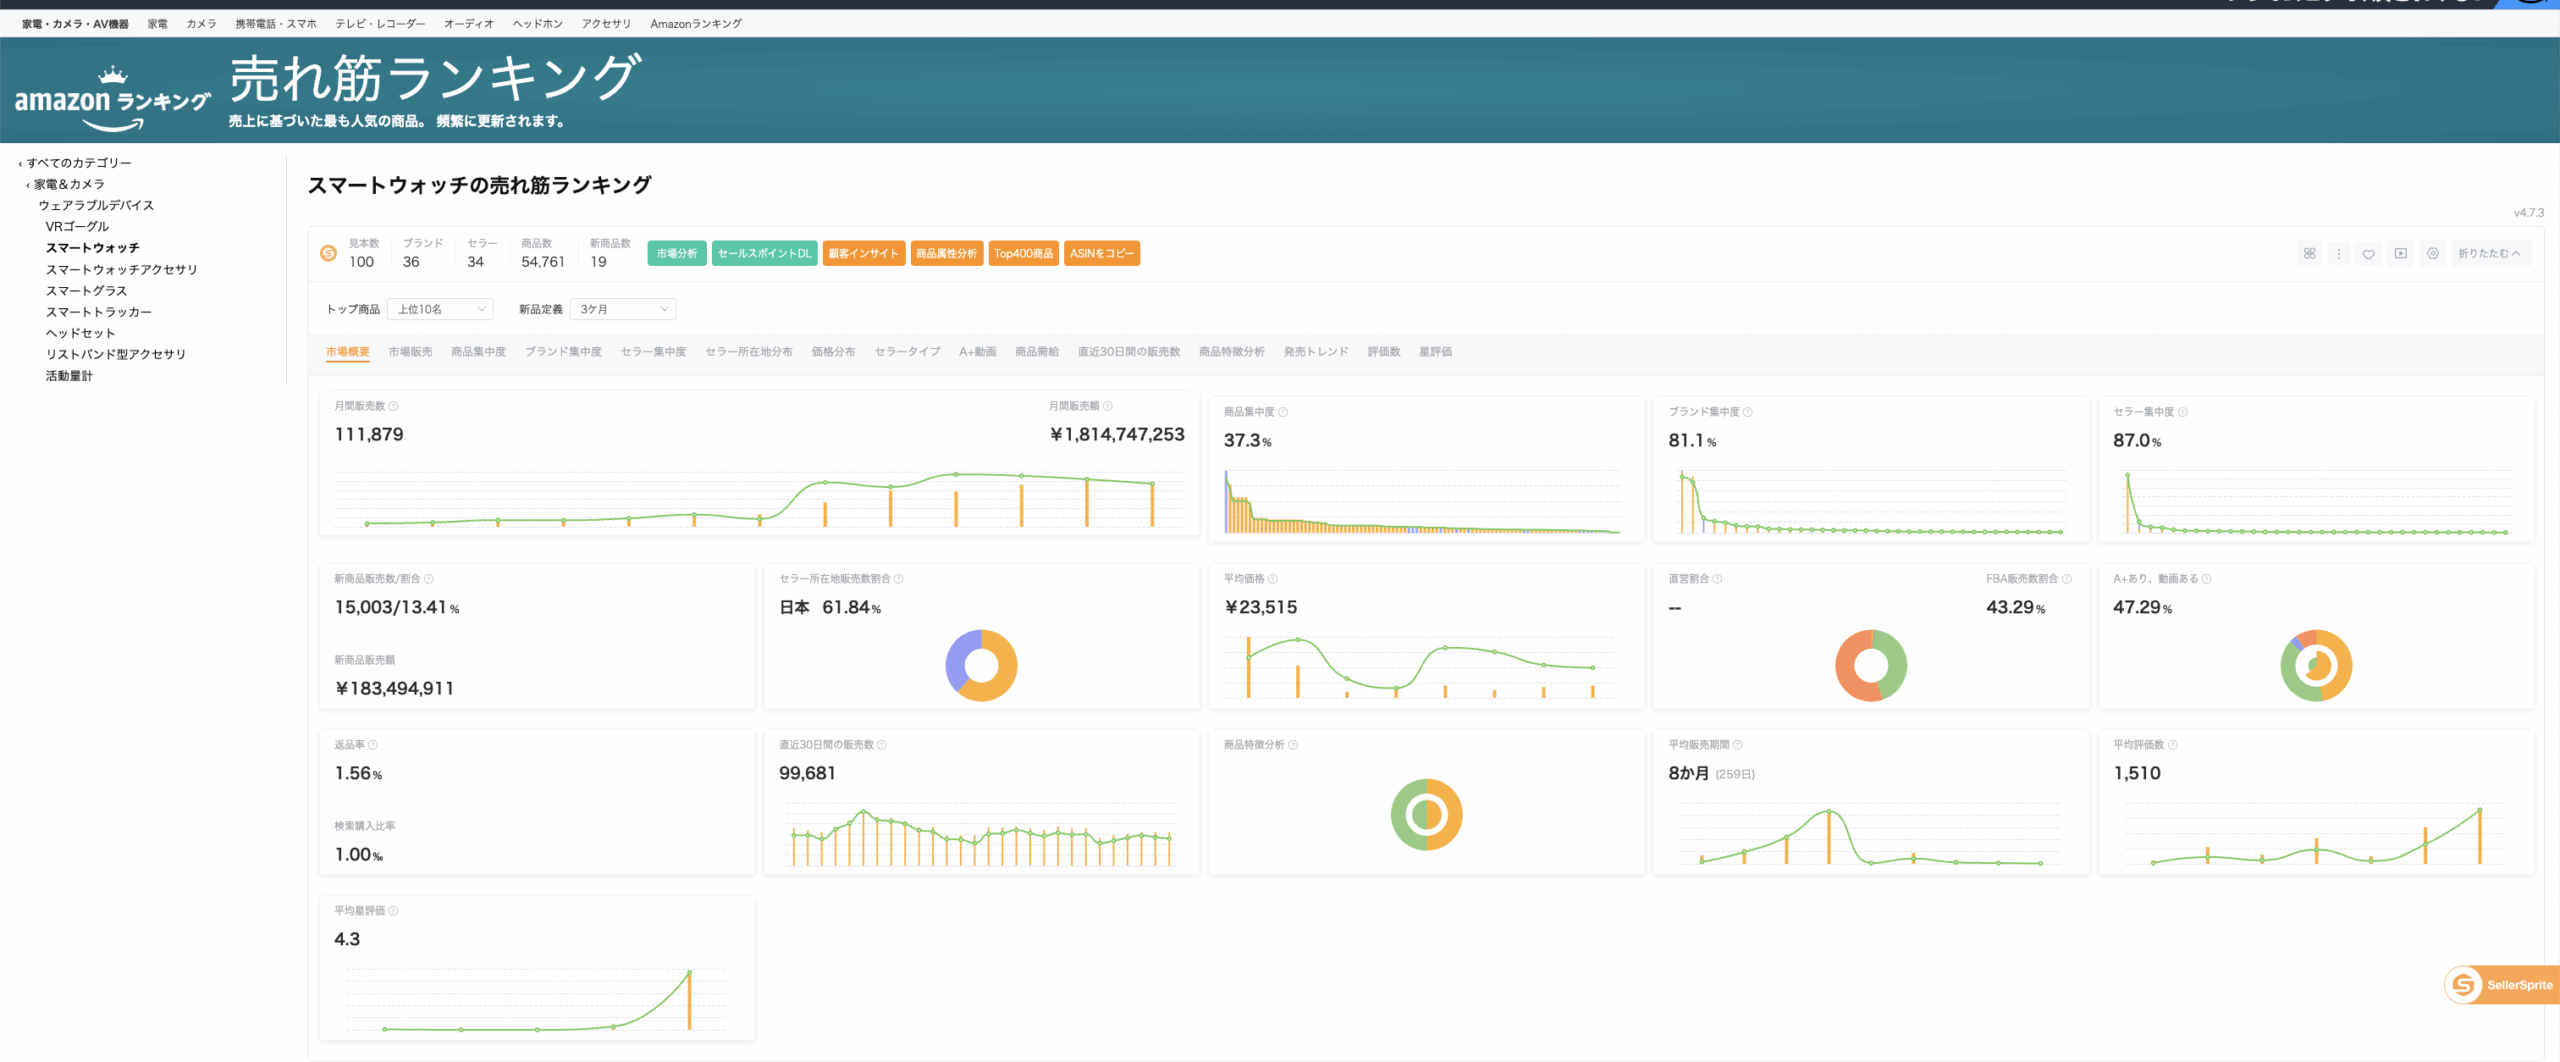
Task: Click the floating SellerSprite badge
Action: 2502,985
